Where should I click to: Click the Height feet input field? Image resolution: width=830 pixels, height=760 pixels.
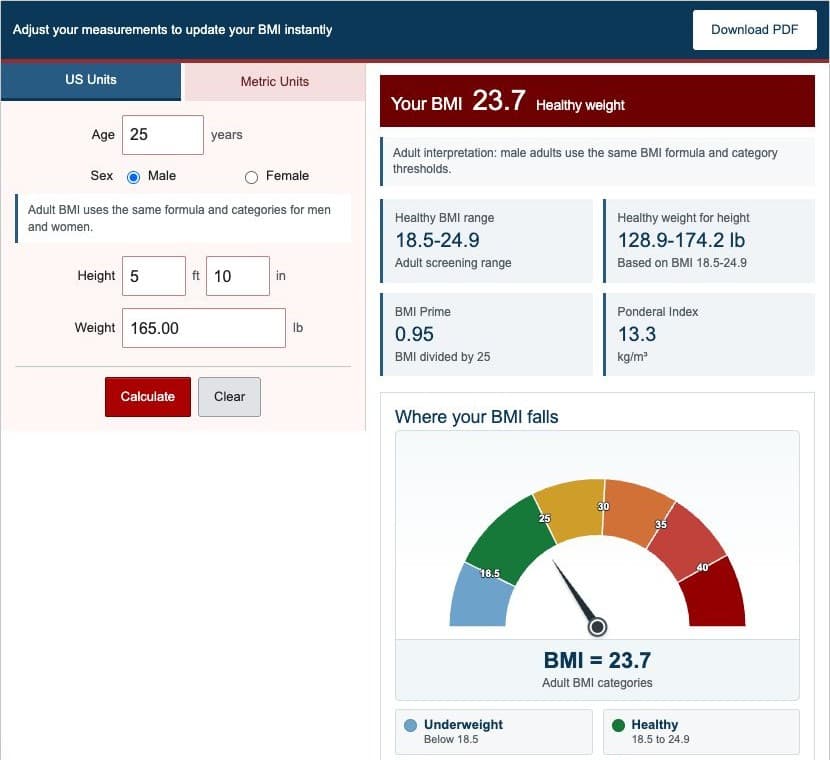154,276
